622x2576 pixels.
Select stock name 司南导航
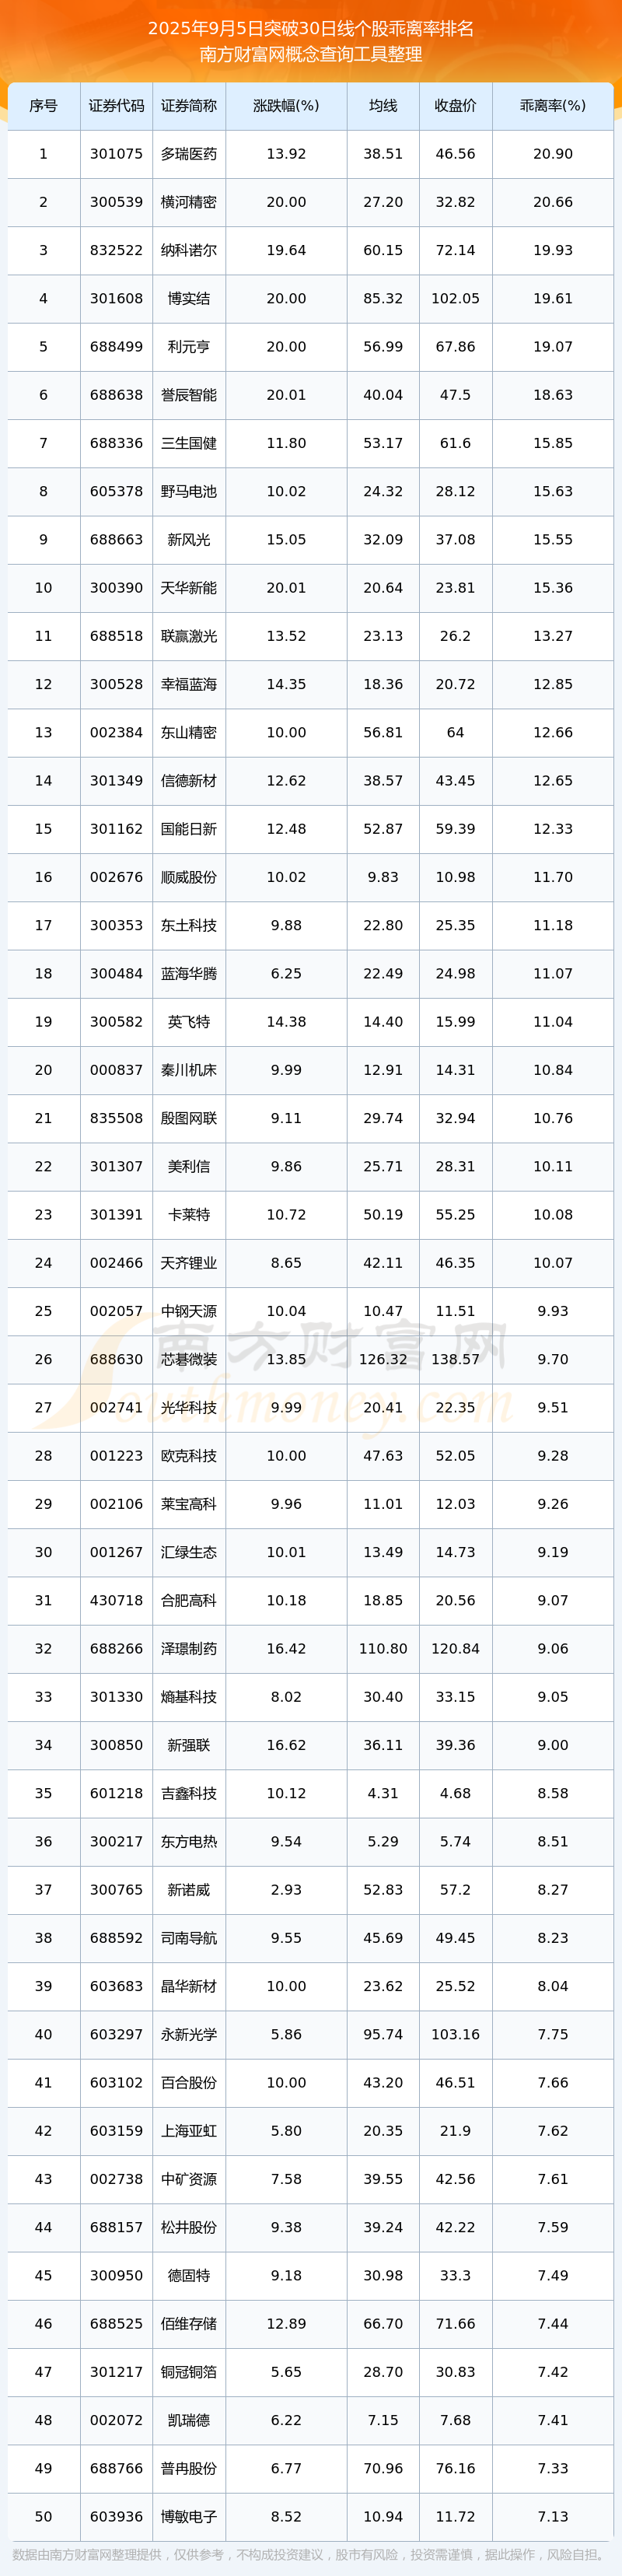[189, 1938]
